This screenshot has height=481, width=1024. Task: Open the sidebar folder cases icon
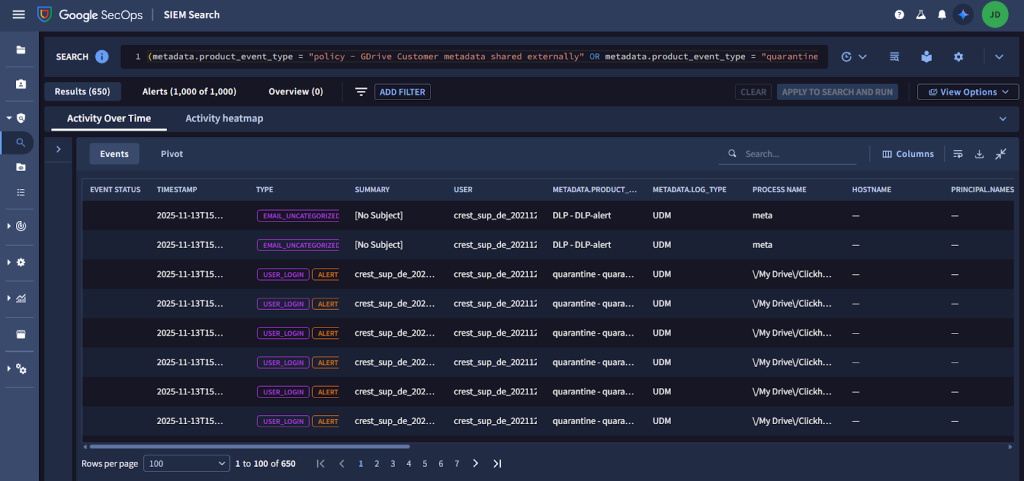coord(21,50)
